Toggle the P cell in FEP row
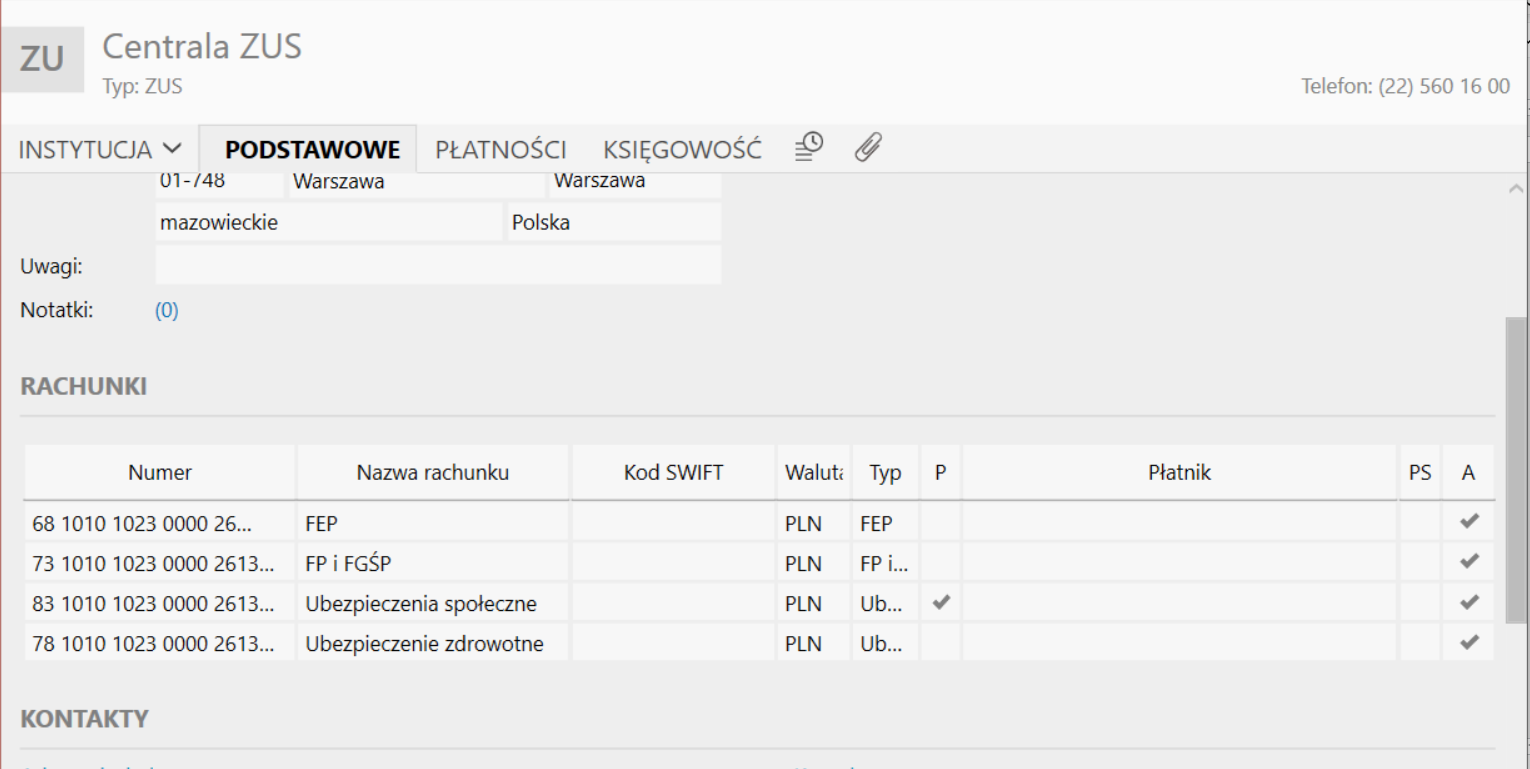This screenshot has width=1530, height=769. (941, 523)
